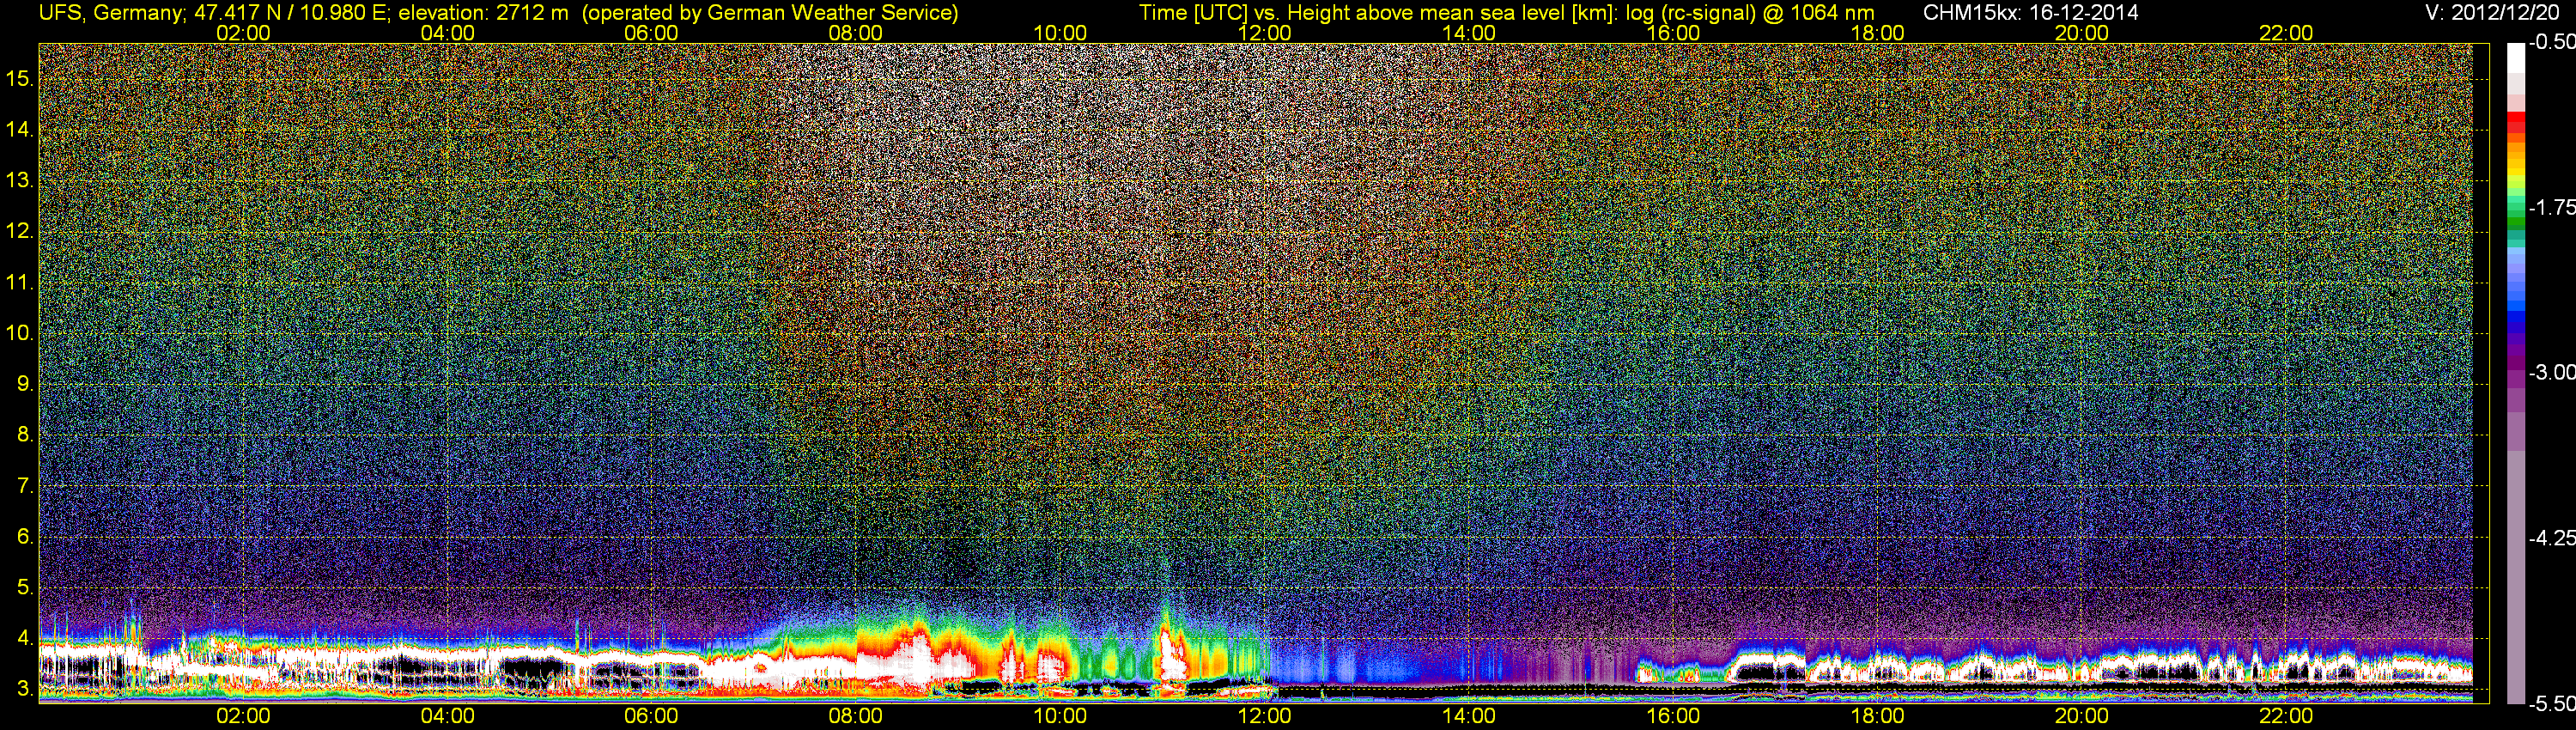Click the "12:00" label on the bottom time axis
This screenshot has width=2576, height=730.
tap(1264, 716)
